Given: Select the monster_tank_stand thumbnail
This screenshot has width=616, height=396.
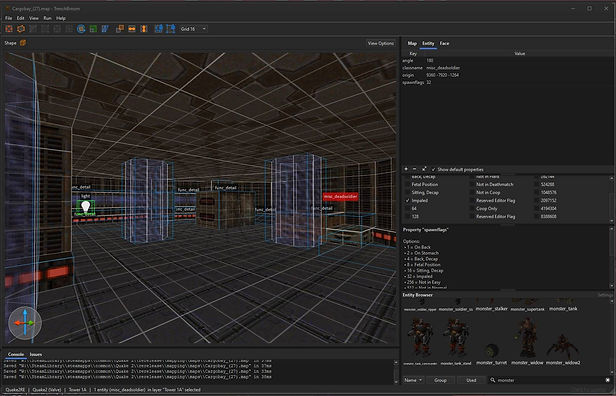Looking at the screenshot, I should [x=456, y=341].
